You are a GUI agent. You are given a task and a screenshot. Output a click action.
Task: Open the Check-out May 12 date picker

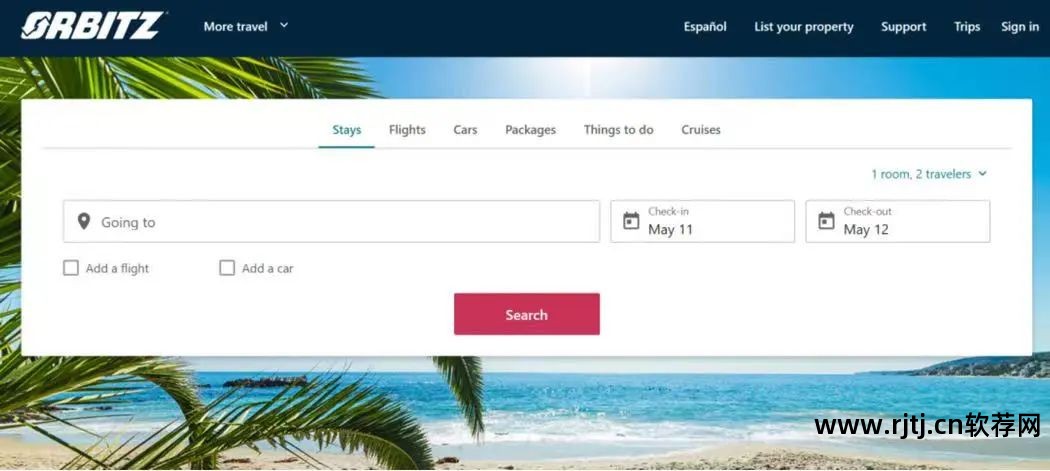[x=897, y=221]
